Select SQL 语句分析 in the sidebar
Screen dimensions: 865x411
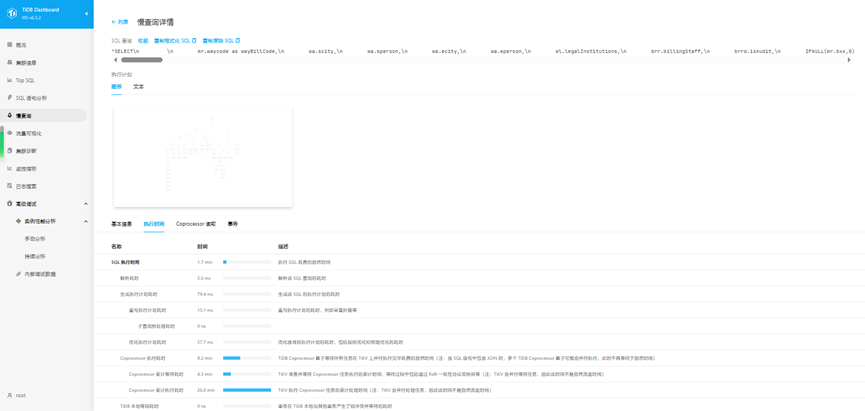pyautogui.click(x=30, y=98)
